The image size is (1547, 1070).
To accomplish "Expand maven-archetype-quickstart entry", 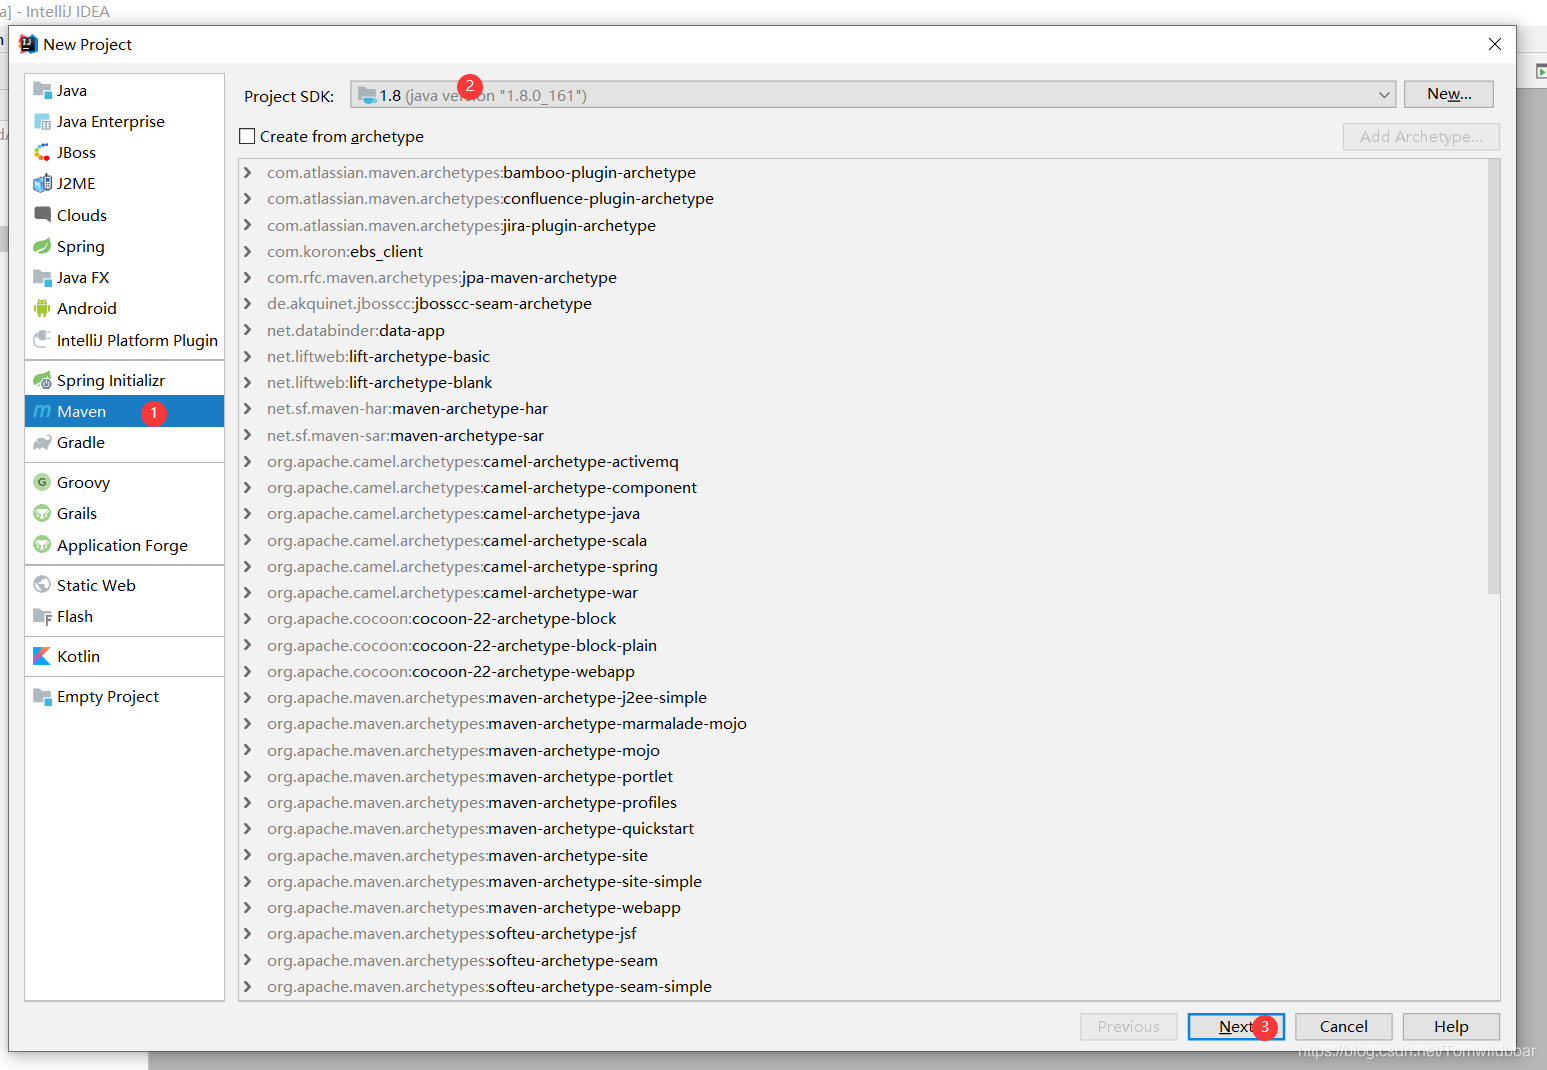I will coord(247,829).
